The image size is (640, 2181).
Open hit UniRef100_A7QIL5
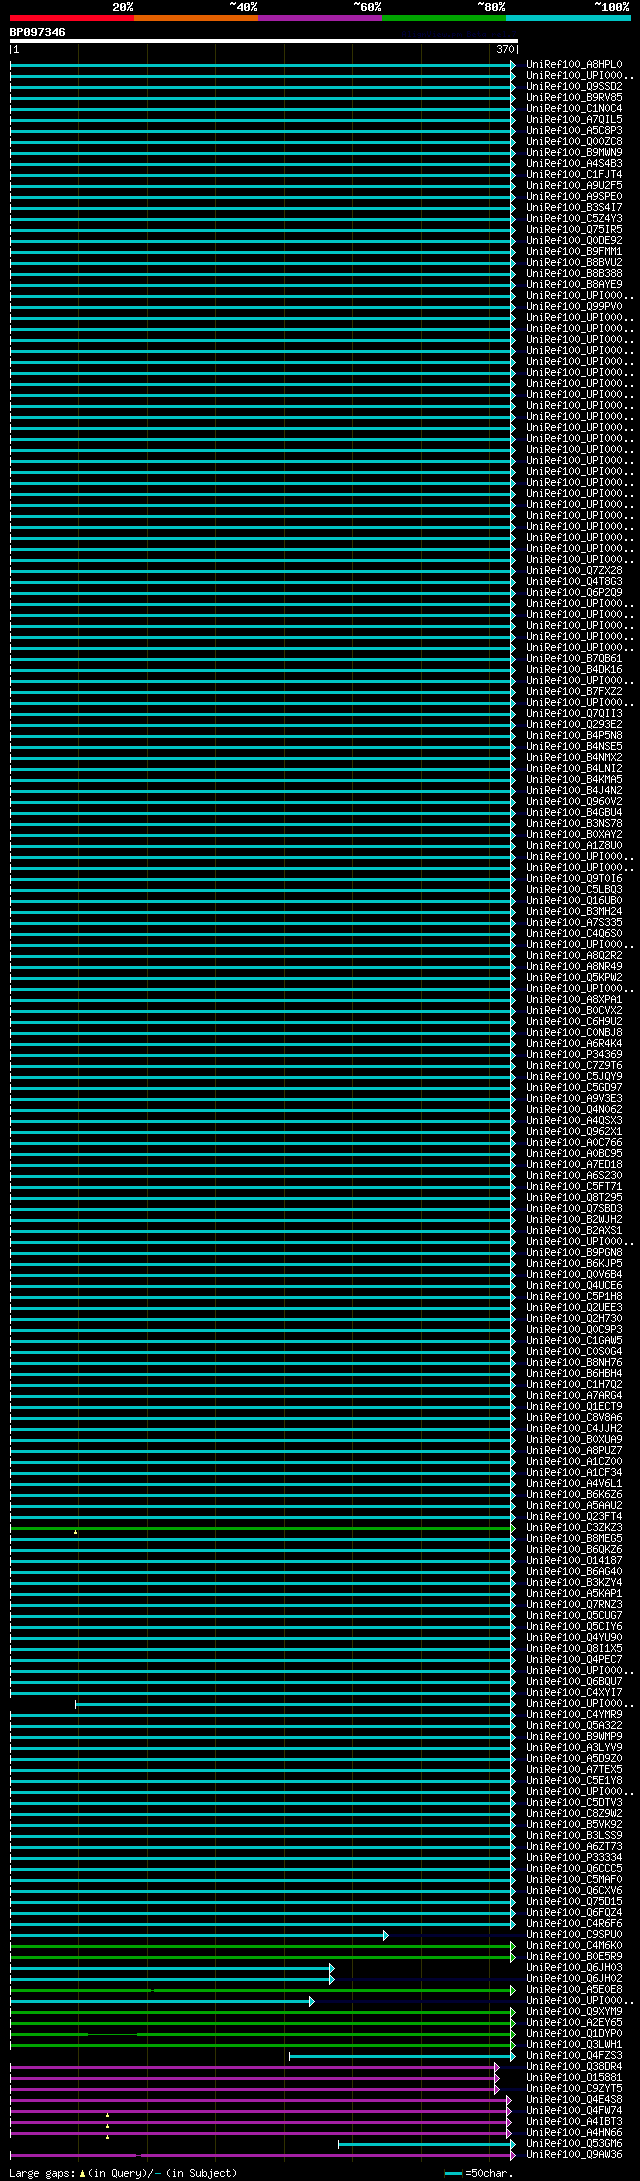pyautogui.click(x=574, y=120)
